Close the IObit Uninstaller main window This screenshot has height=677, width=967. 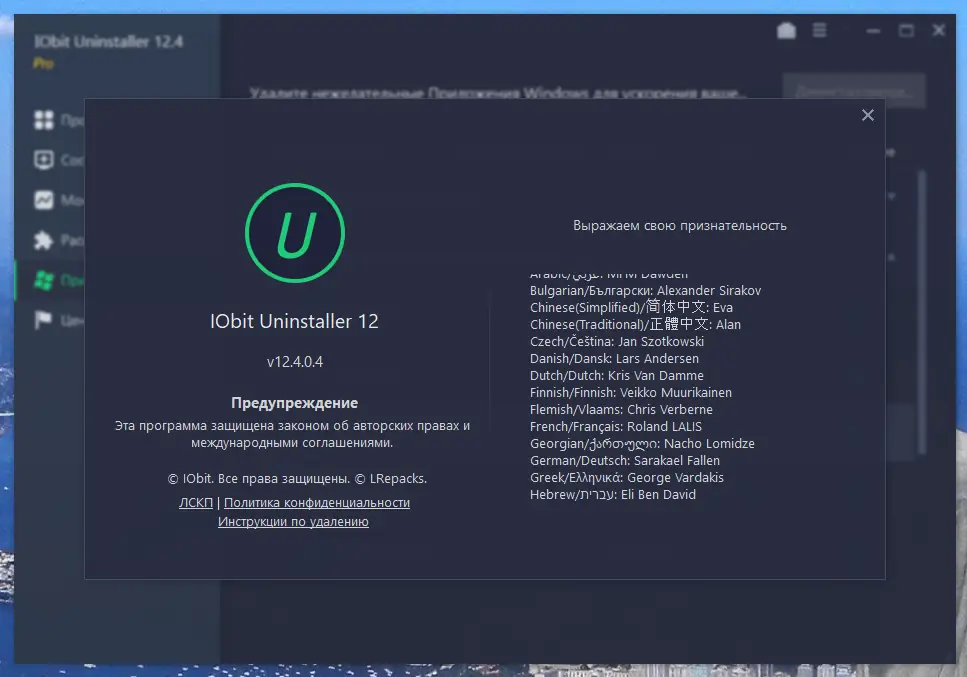click(x=939, y=30)
